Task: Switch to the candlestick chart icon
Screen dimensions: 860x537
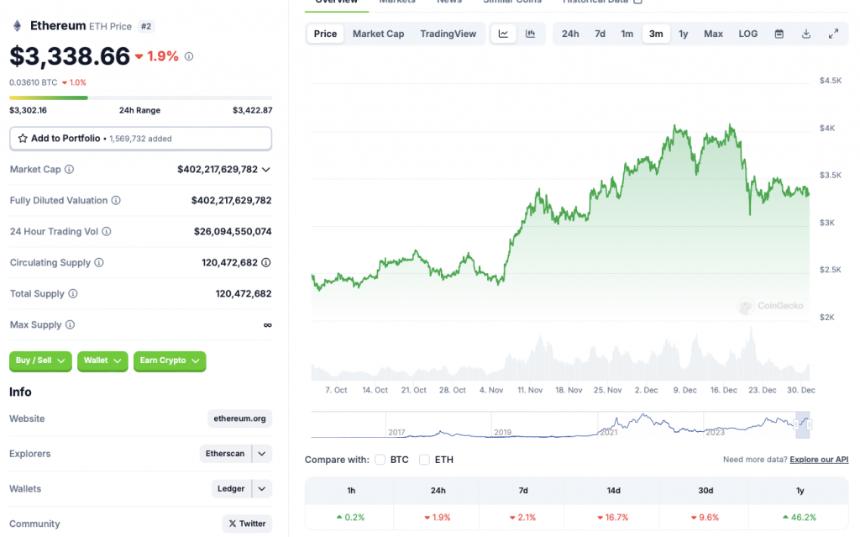Action: tap(530, 34)
